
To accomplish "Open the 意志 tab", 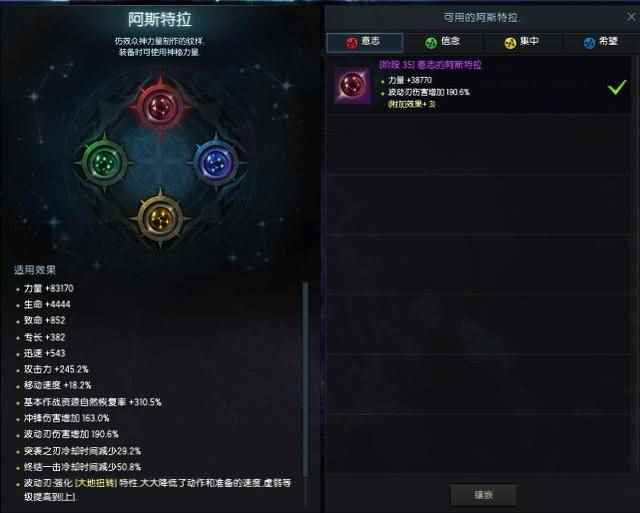I will click(x=365, y=42).
